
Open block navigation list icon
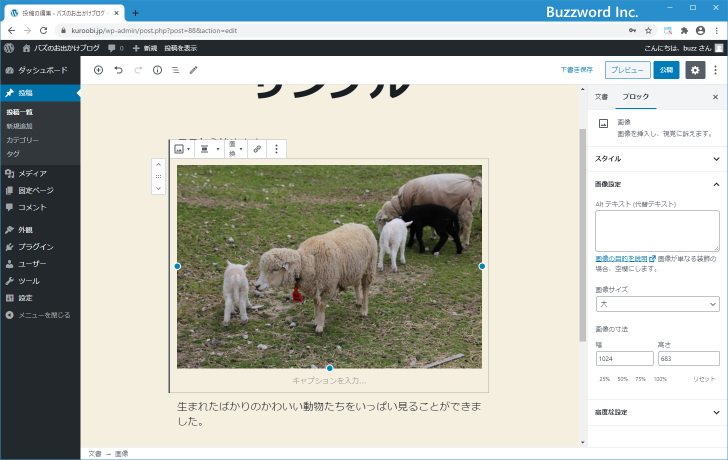(x=175, y=70)
